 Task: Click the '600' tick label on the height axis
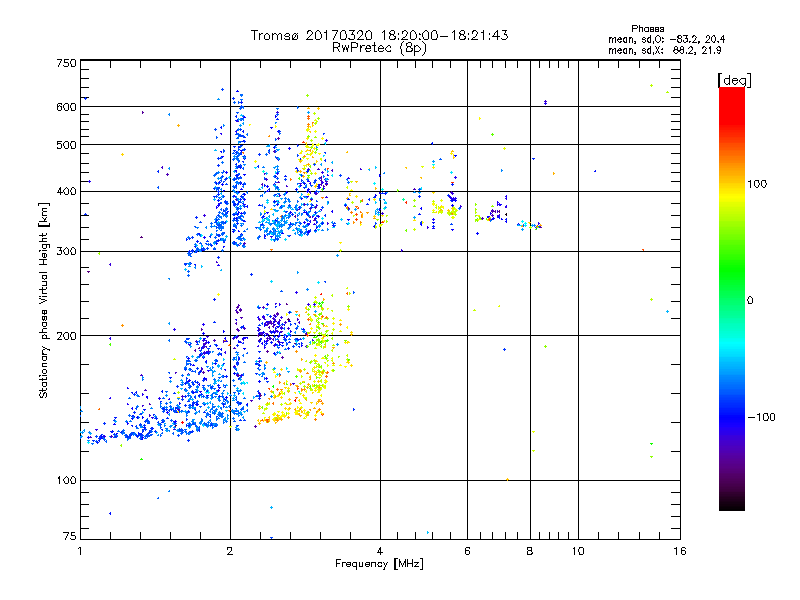(66, 107)
